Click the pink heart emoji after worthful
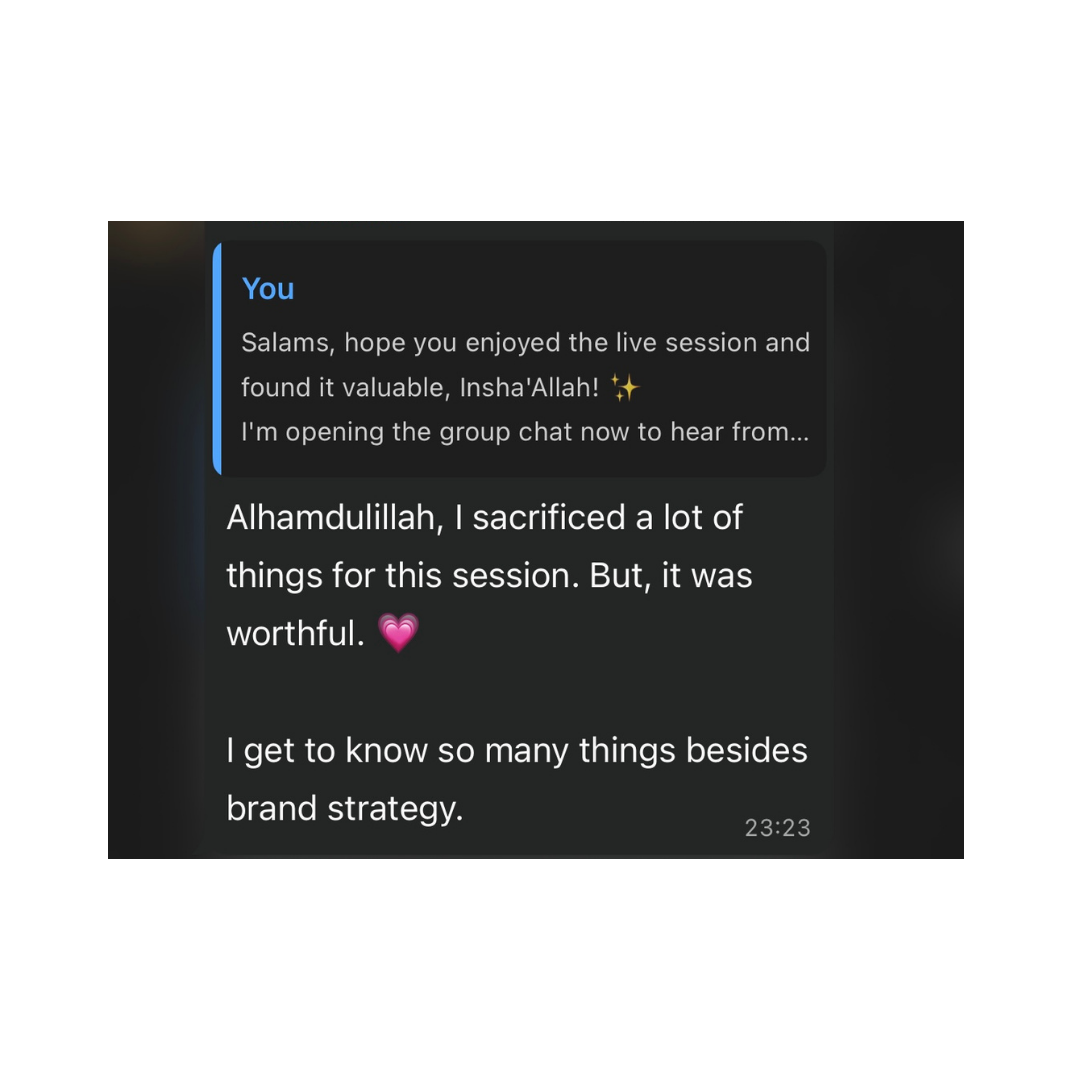This screenshot has height=1080, width=1080. [x=398, y=632]
